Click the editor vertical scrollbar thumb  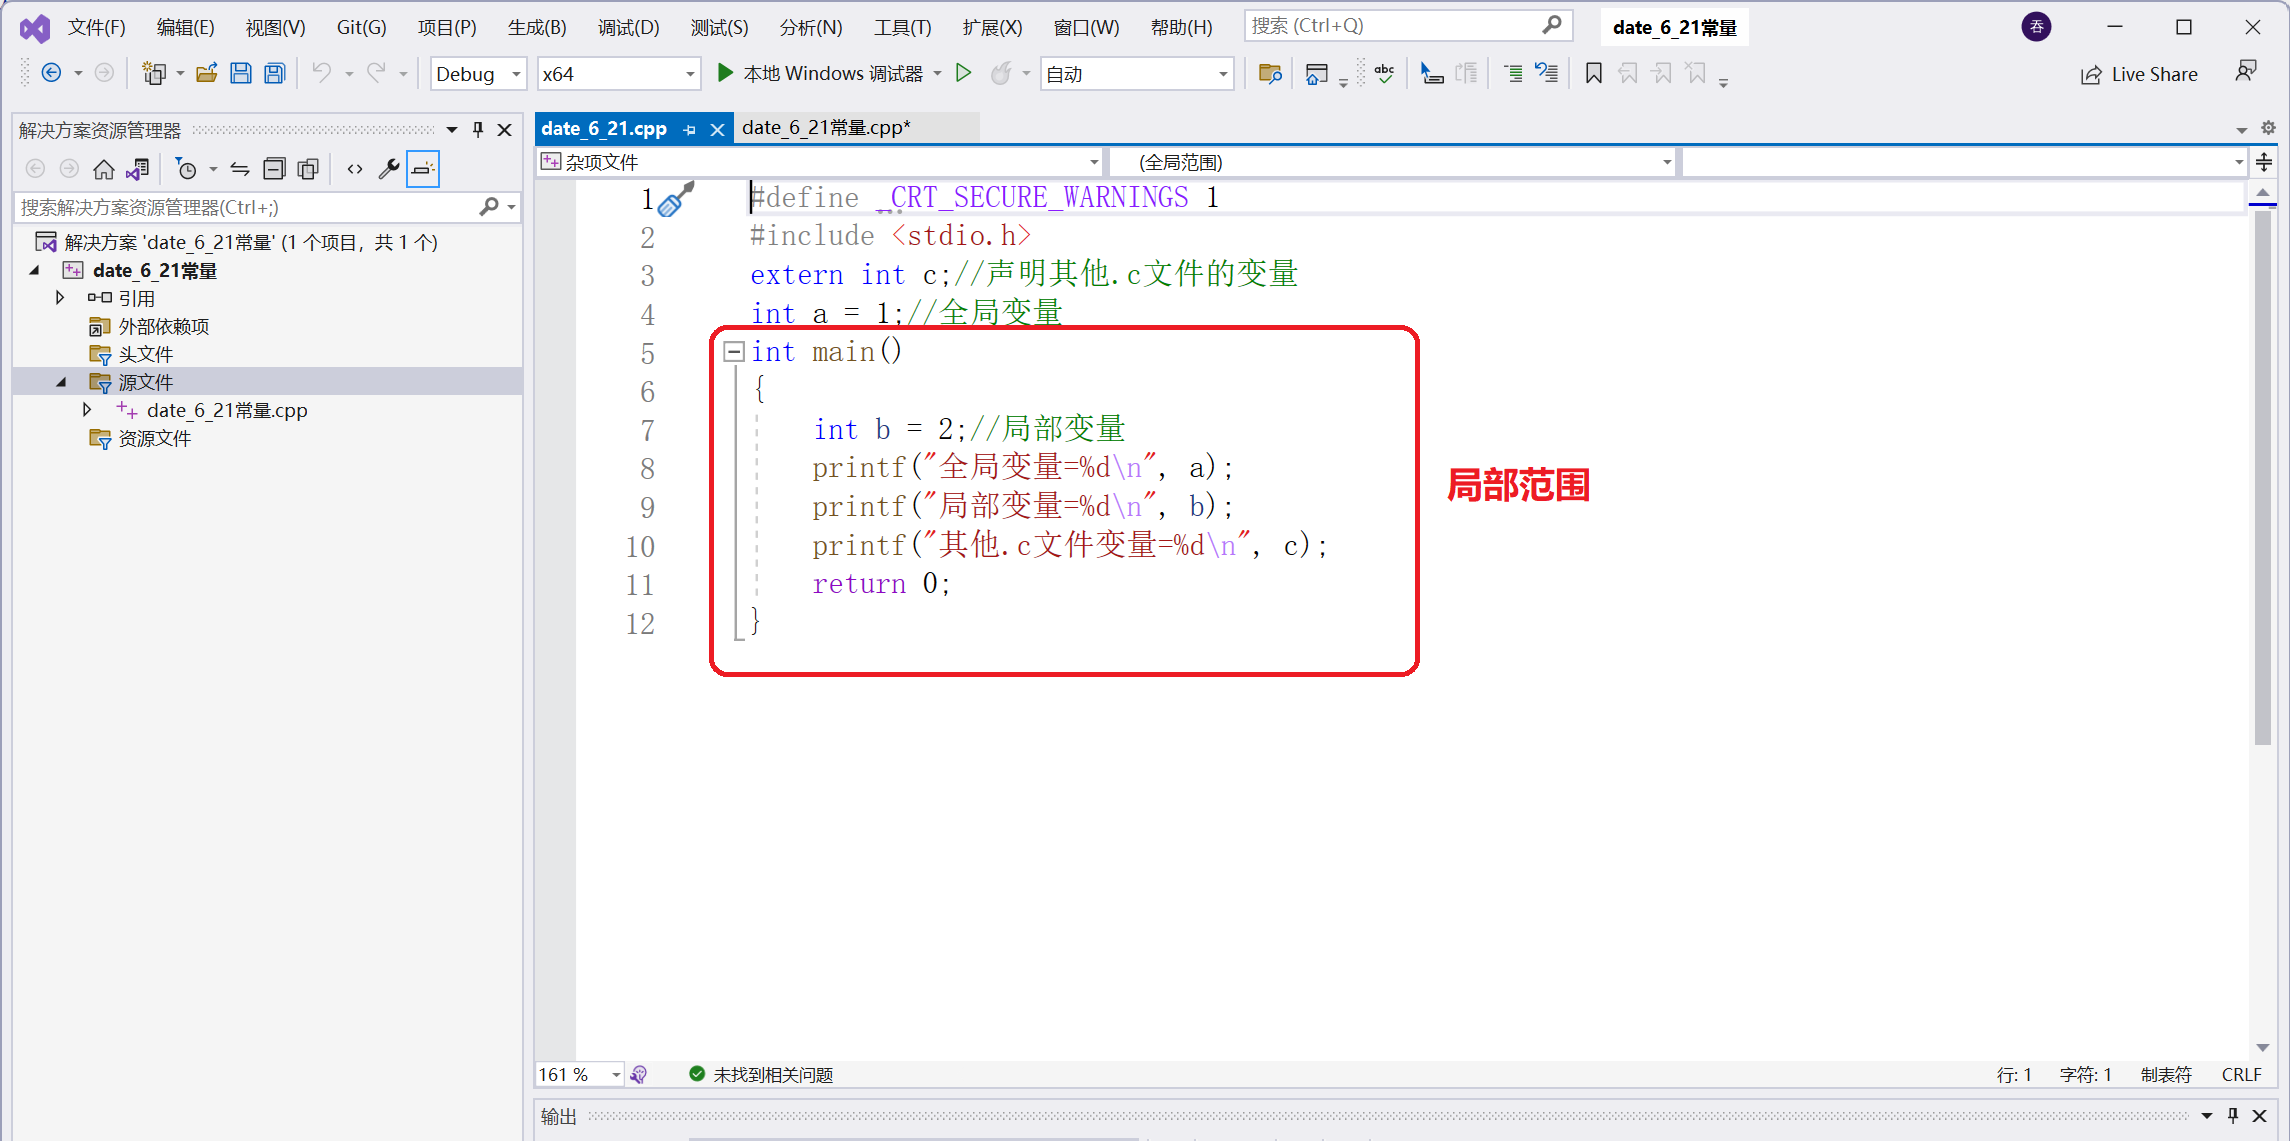click(x=2262, y=480)
